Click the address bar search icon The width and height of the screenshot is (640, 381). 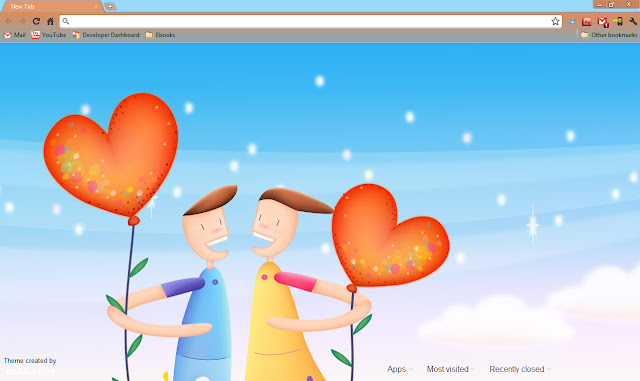click(66, 21)
